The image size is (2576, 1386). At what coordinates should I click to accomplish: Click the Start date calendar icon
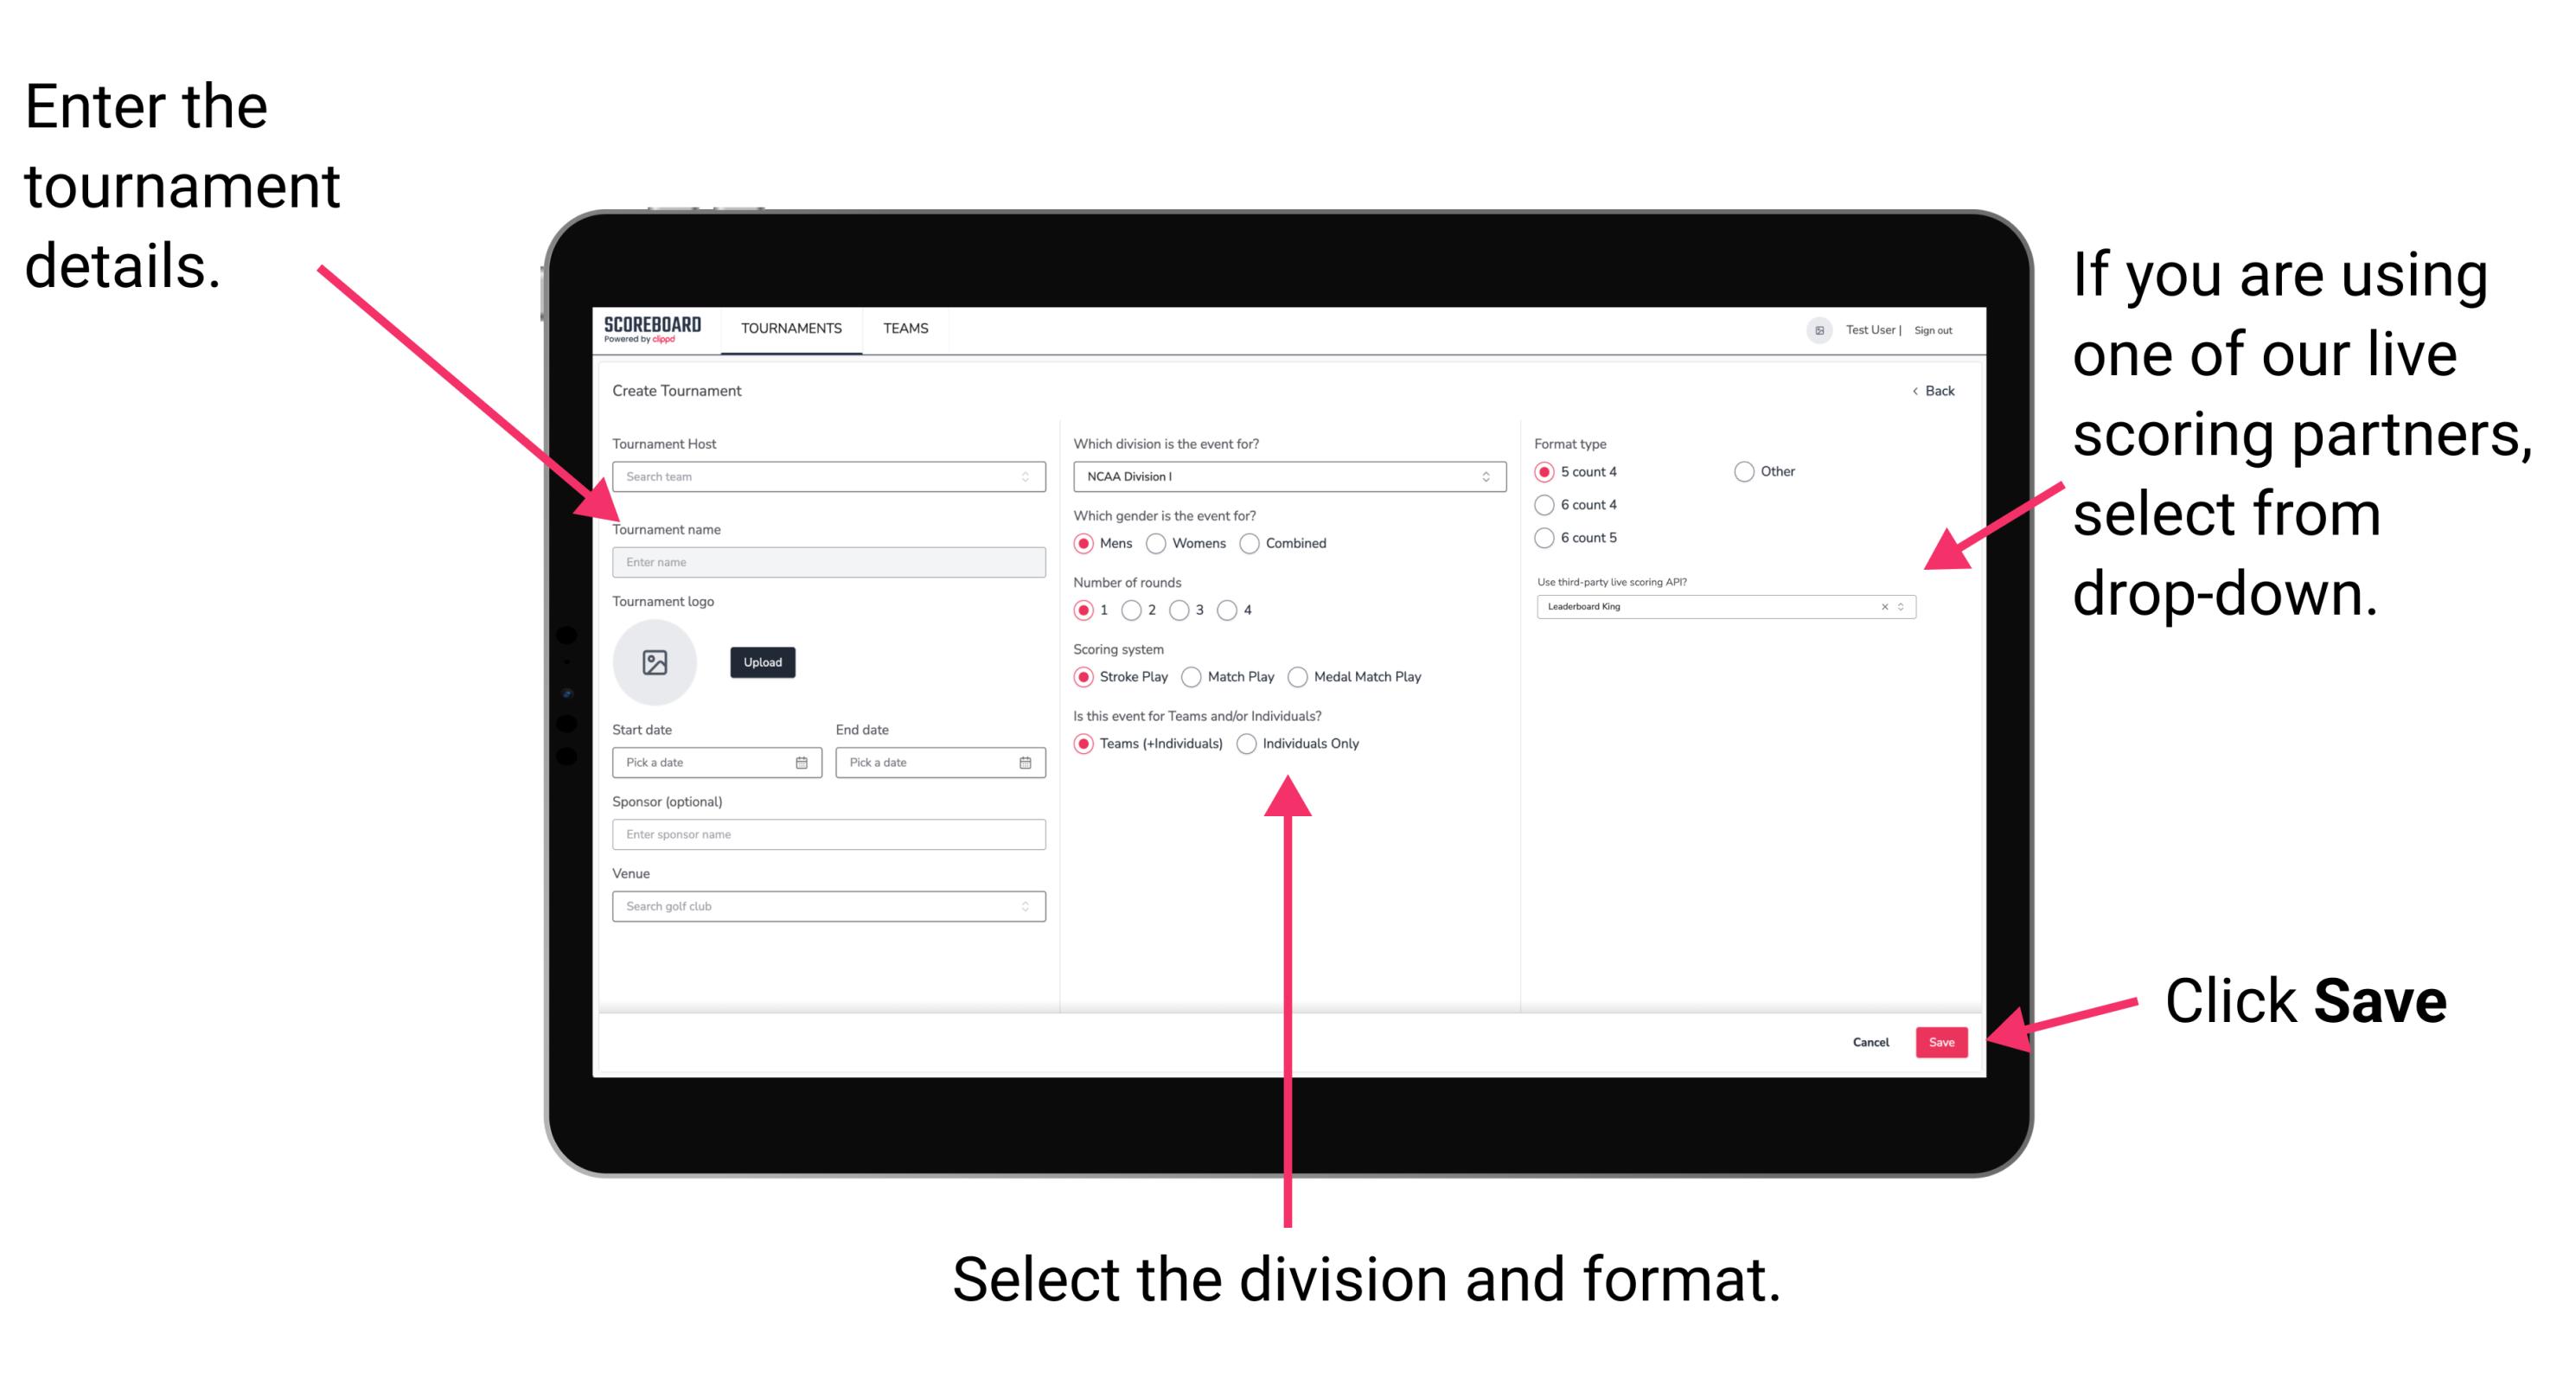coord(802,763)
